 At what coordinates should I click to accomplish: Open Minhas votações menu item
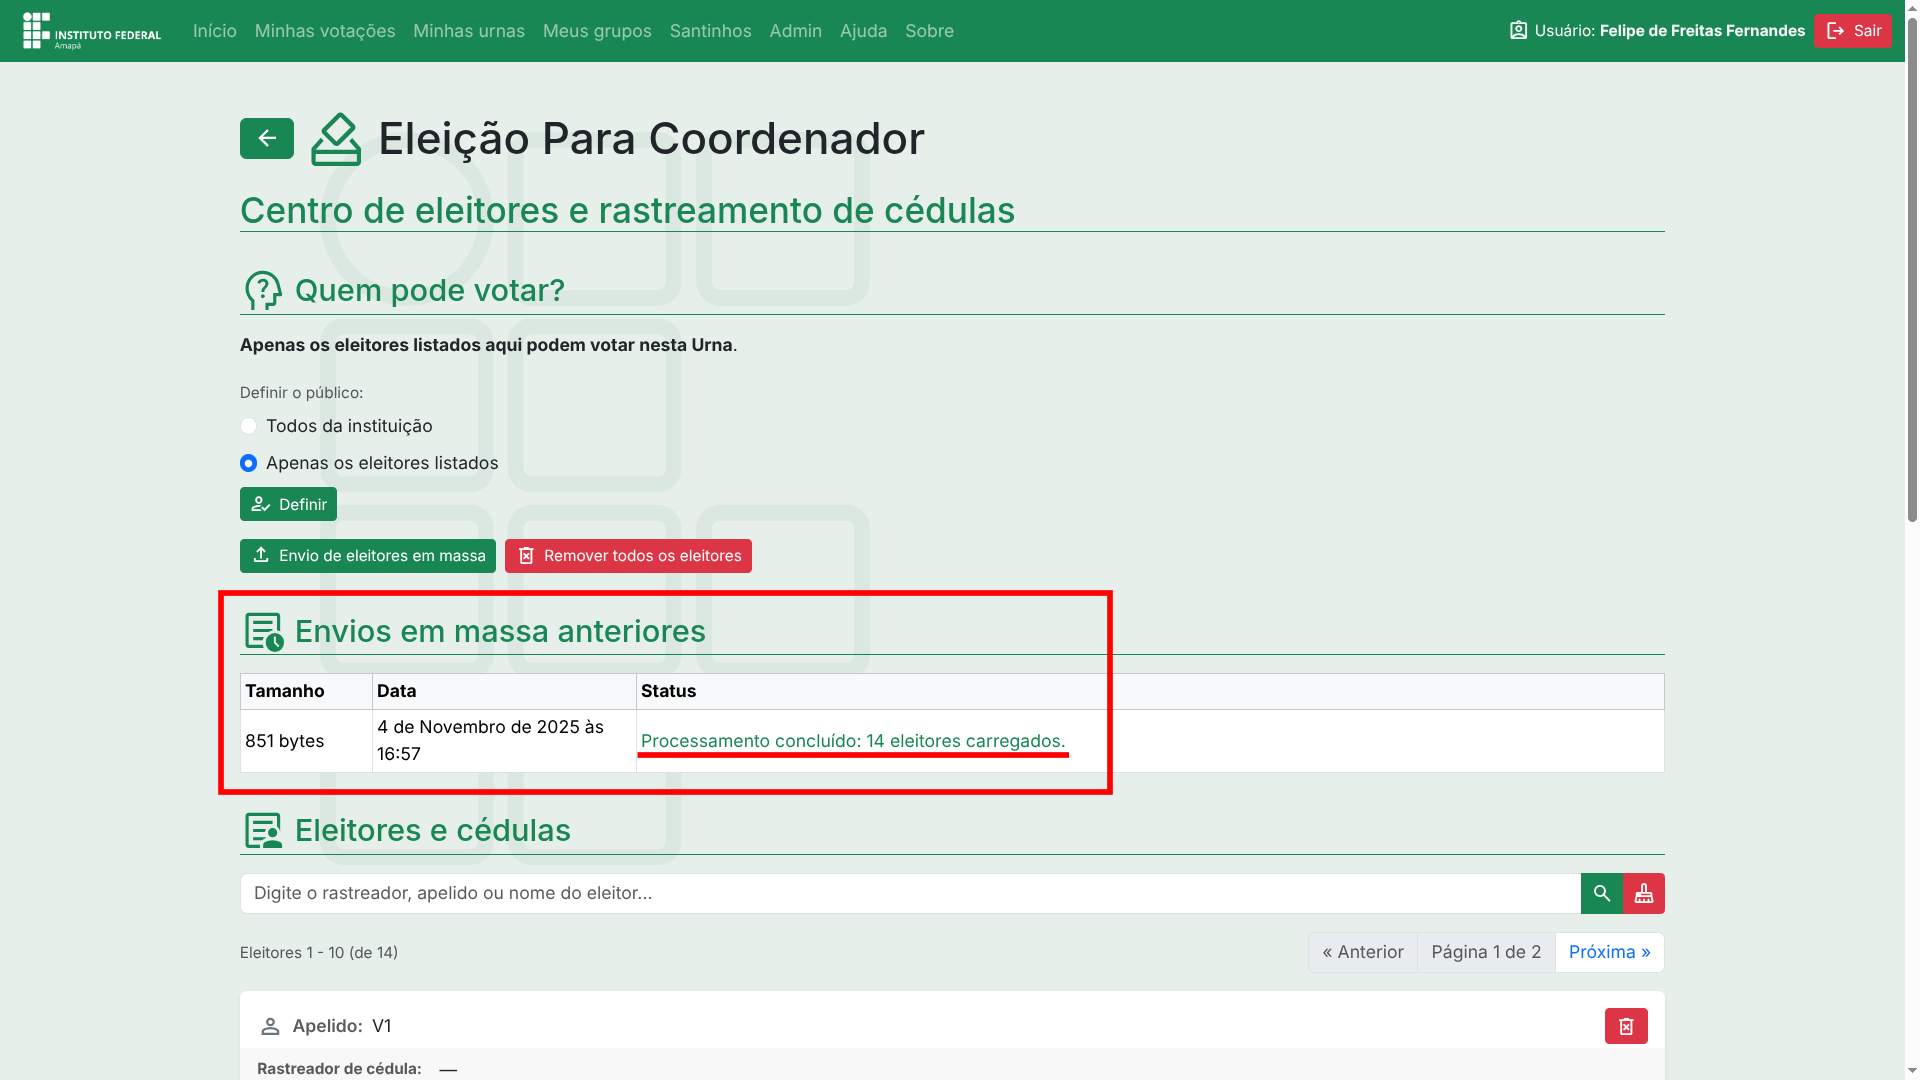324,31
